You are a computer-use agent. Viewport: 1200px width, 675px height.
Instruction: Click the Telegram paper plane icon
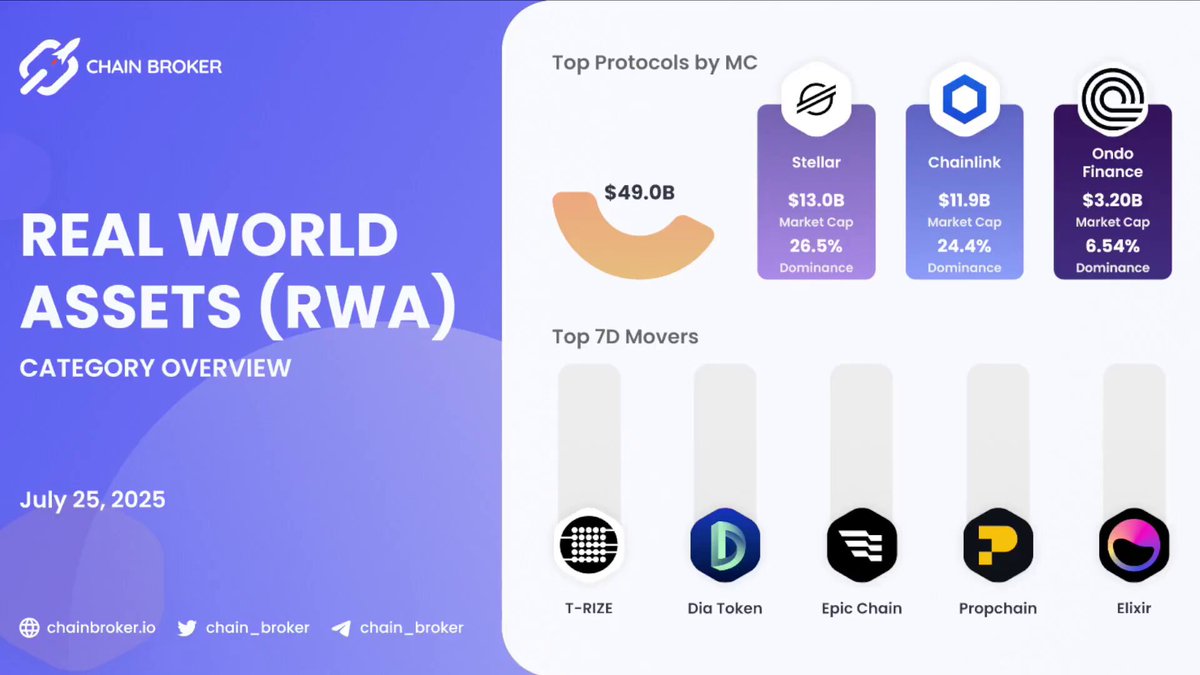341,628
